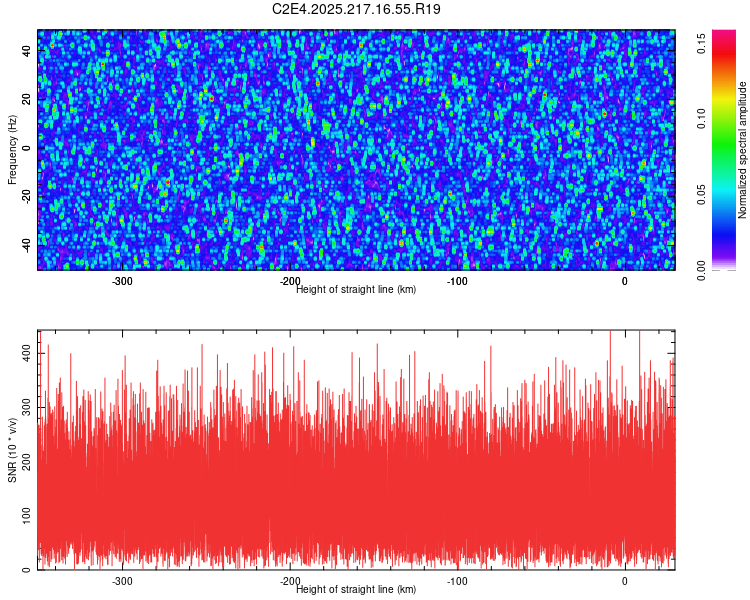Click the SNR (10 * v/v) axis label

tap(12, 450)
